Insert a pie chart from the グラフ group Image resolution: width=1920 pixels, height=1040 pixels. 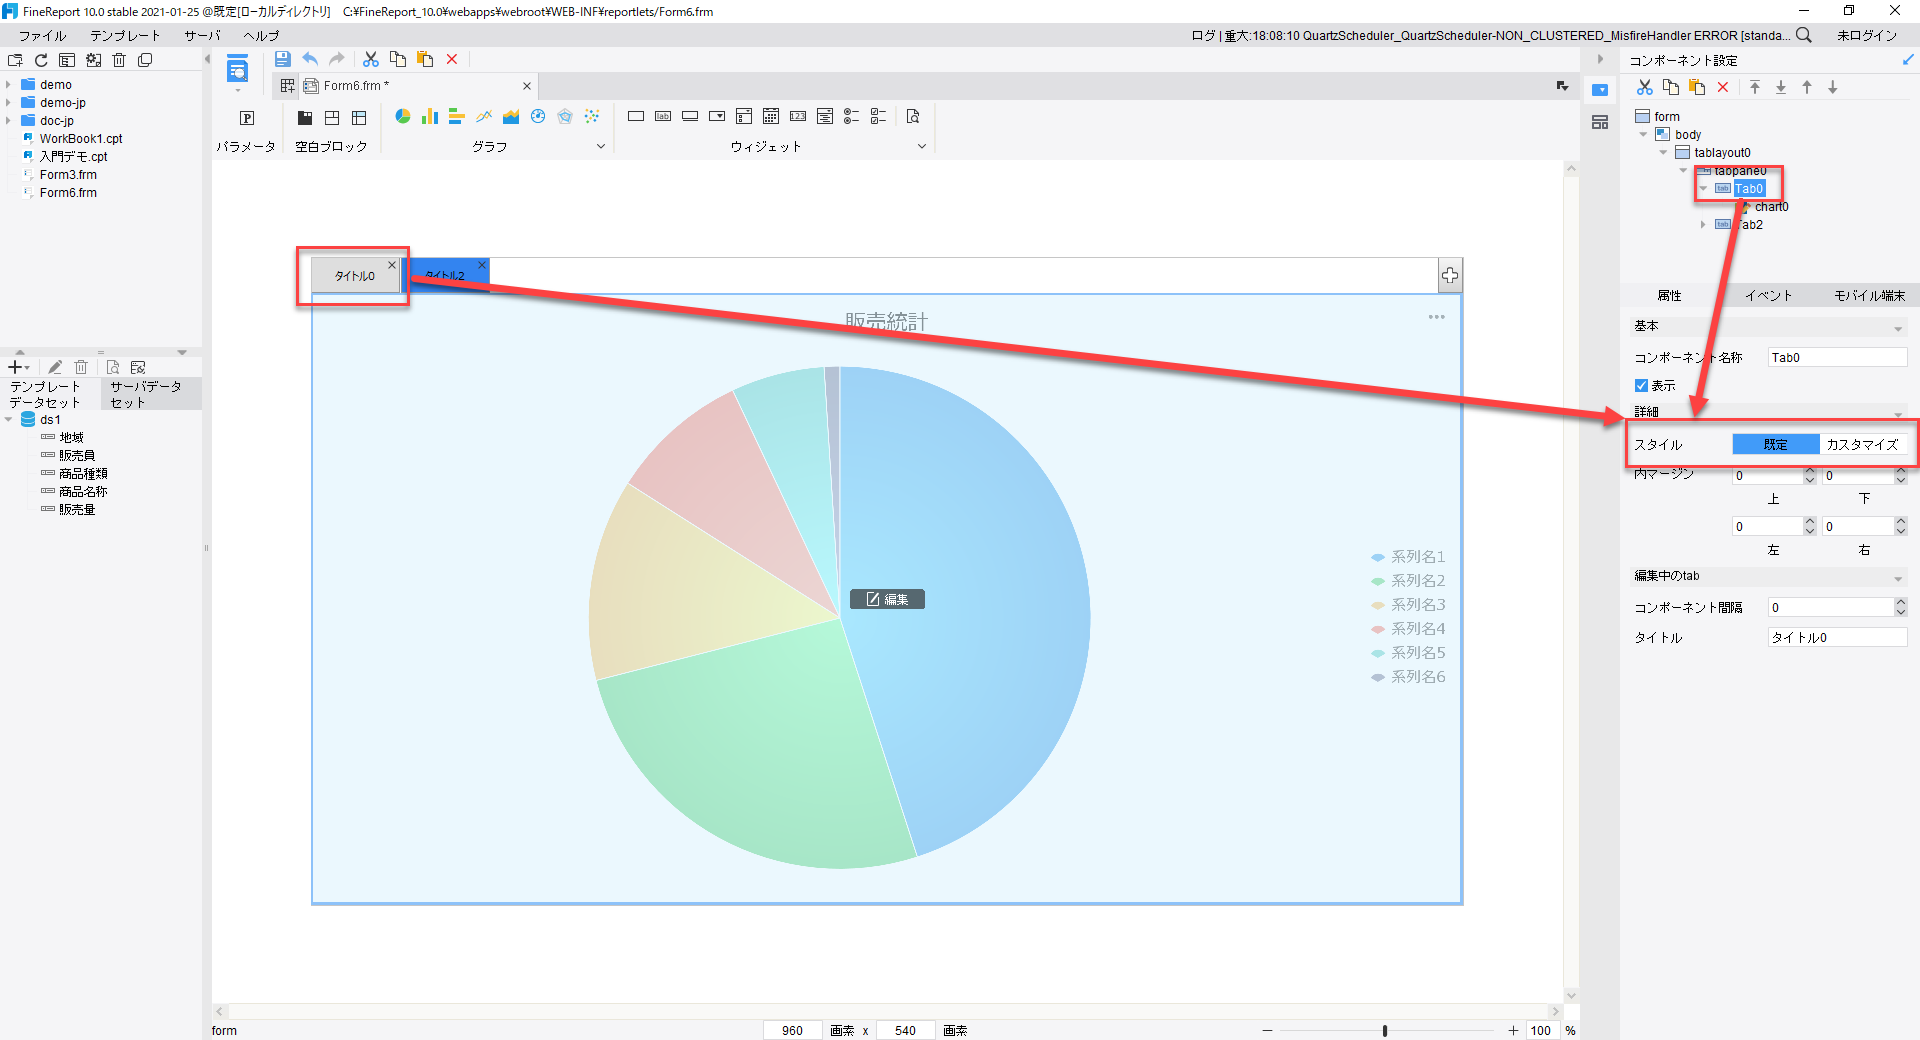403,117
